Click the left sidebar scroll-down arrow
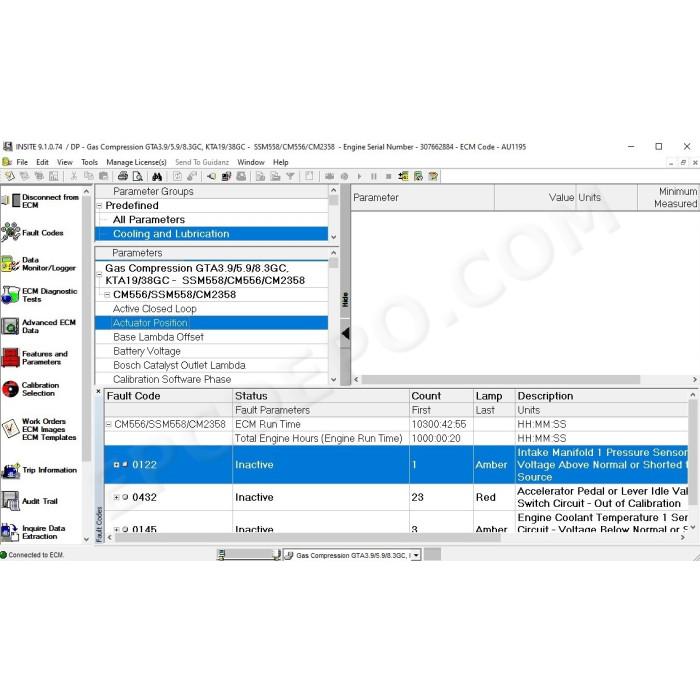Screen dimensions: 700x700 click(x=87, y=539)
